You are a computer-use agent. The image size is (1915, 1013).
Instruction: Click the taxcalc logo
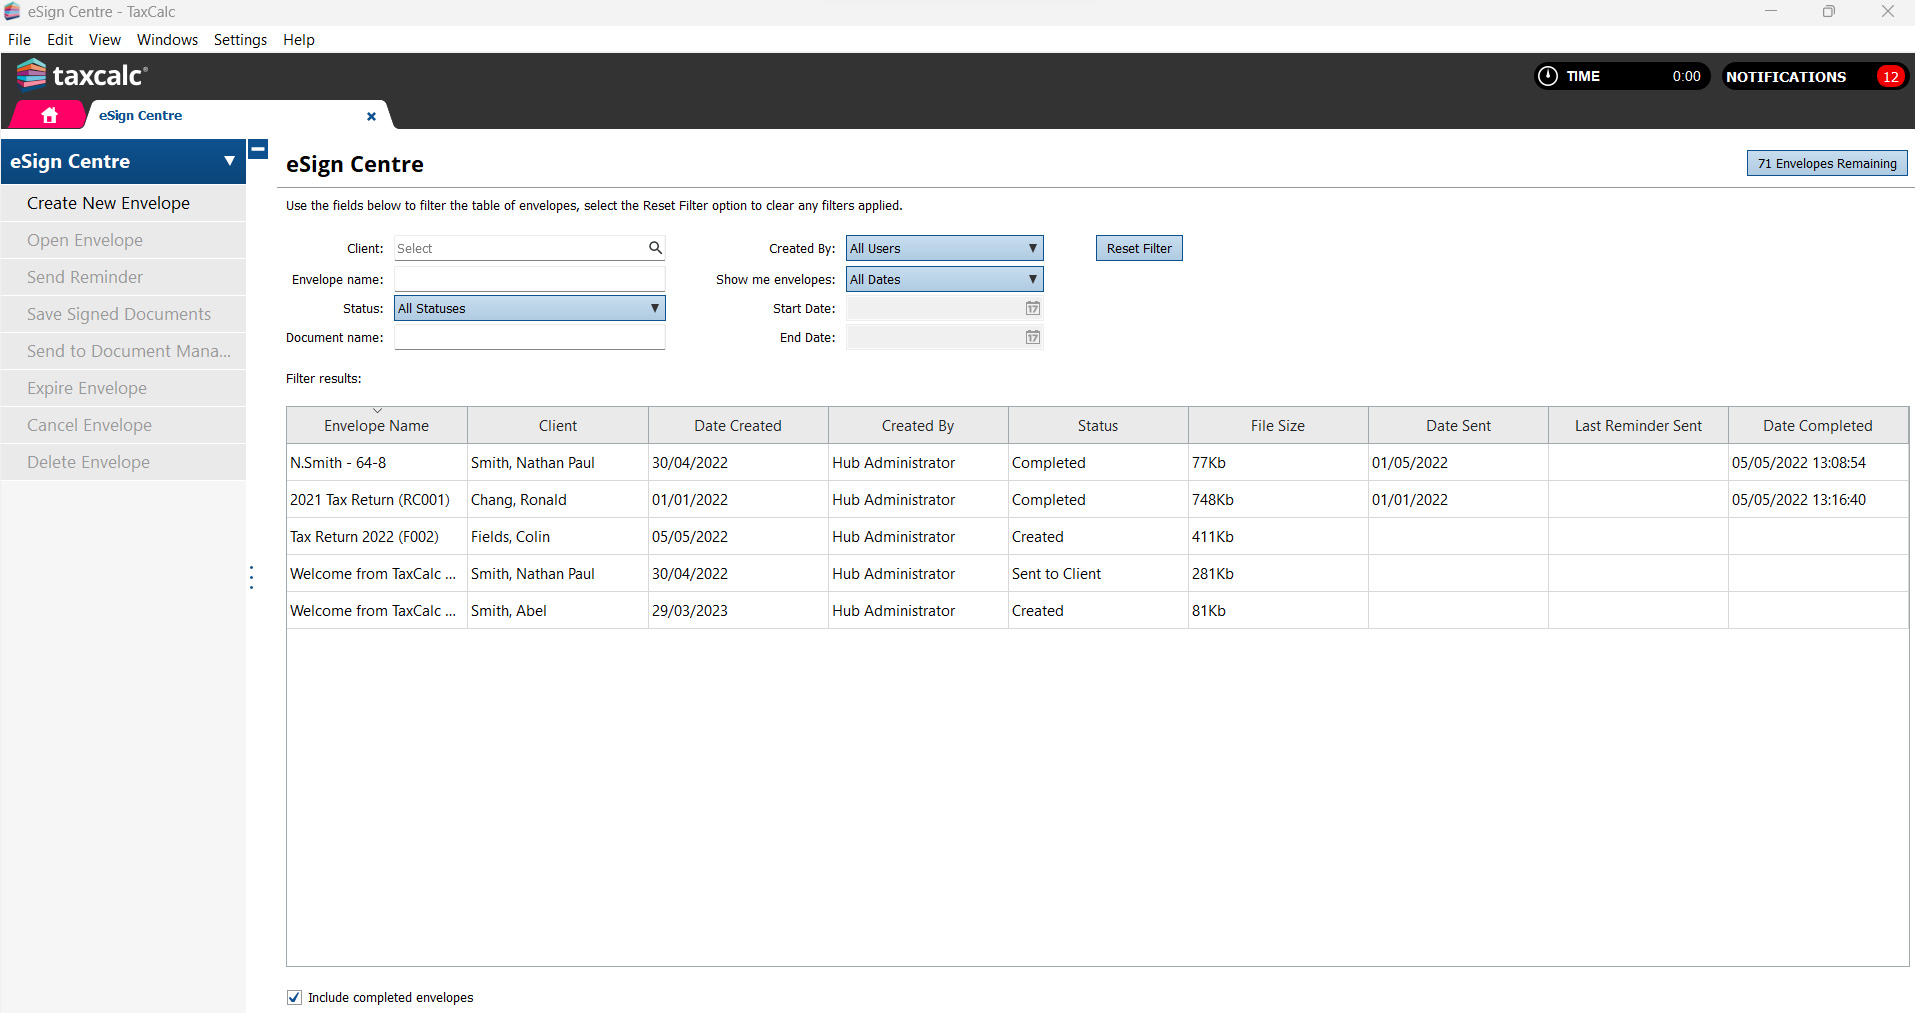click(x=83, y=75)
